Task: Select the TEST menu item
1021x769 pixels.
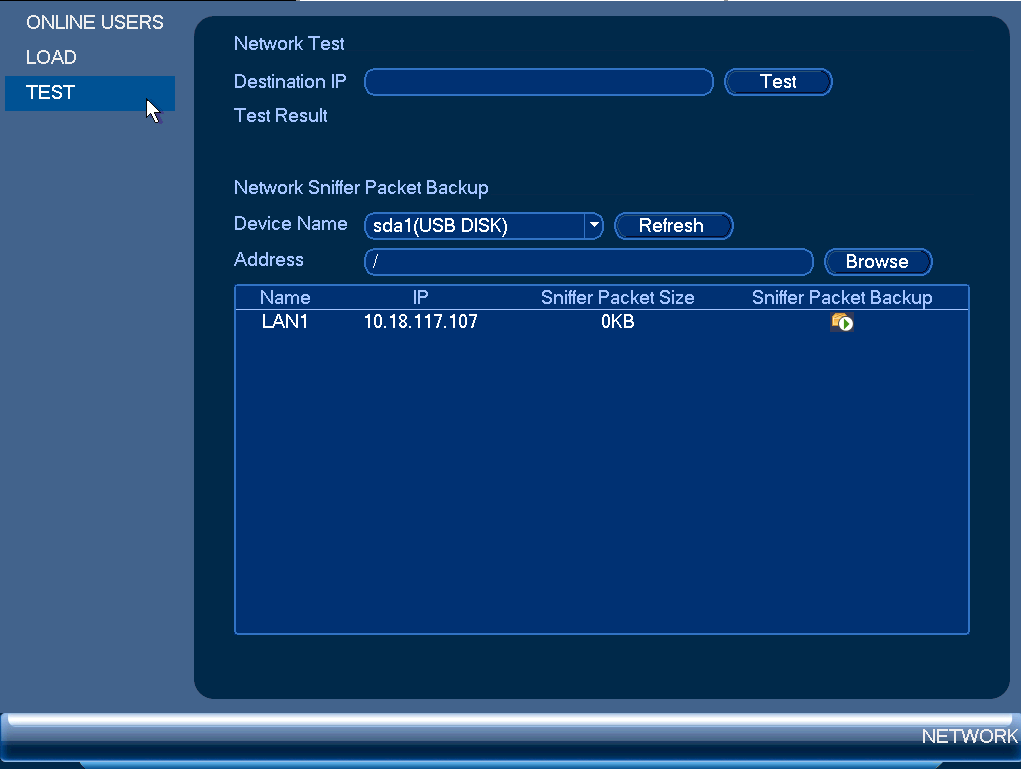Action: [x=89, y=92]
